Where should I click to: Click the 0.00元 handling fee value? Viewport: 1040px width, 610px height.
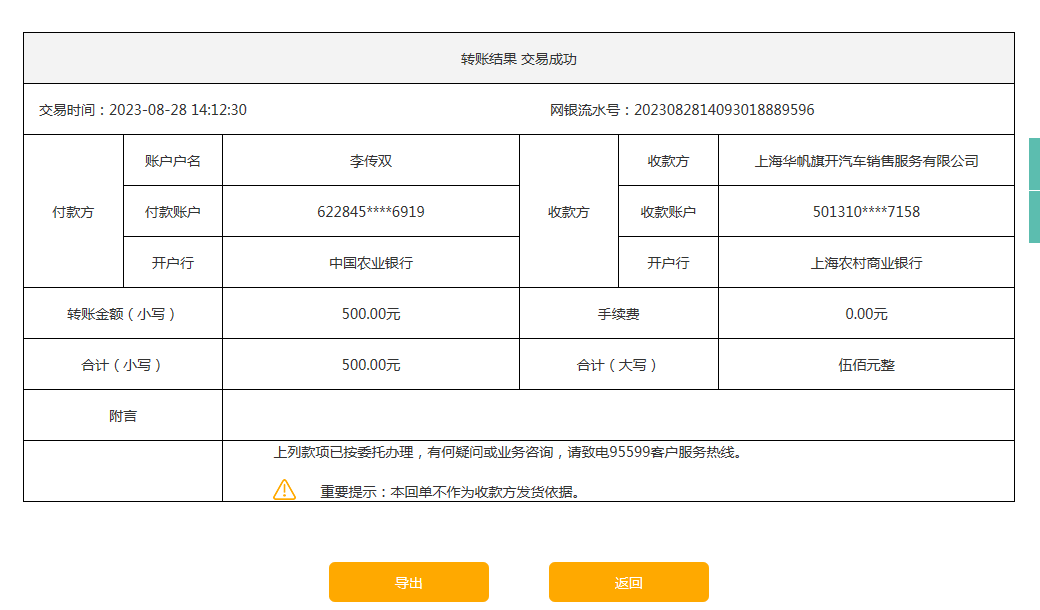click(866, 314)
